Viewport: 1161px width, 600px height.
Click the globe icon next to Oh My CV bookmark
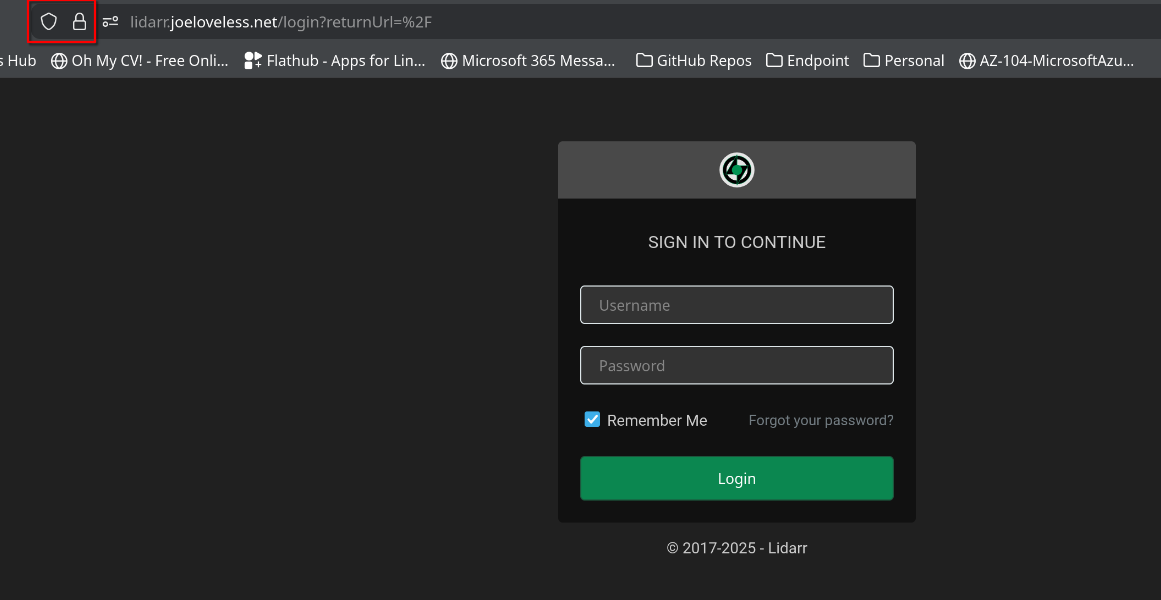pos(62,60)
